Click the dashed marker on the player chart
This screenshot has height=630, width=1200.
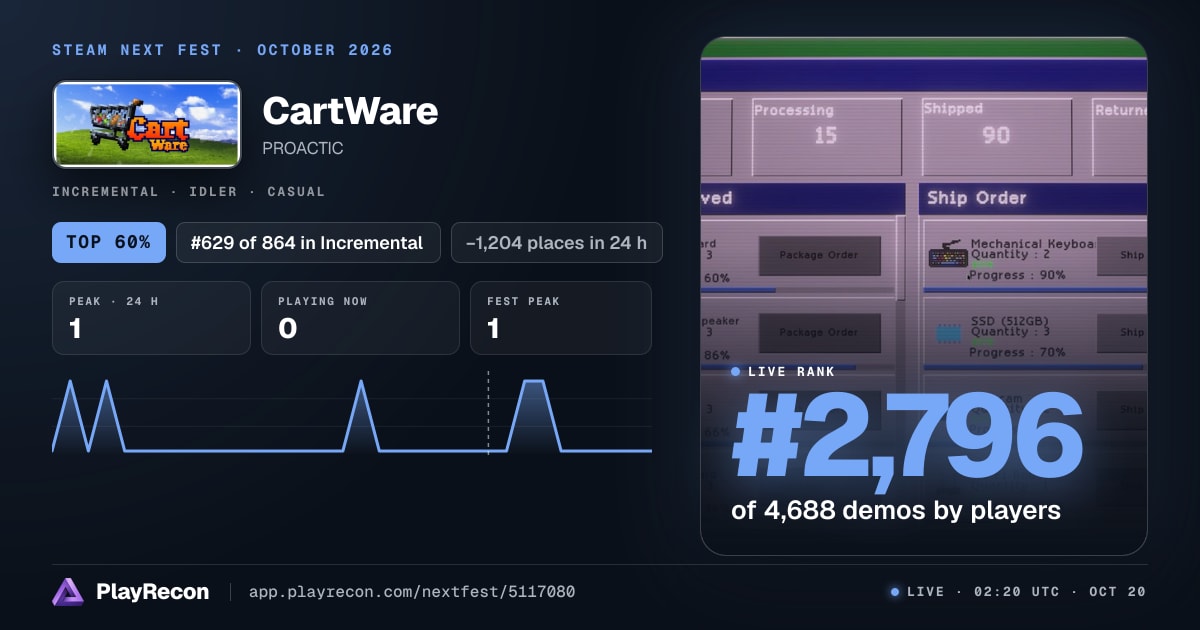(488, 412)
